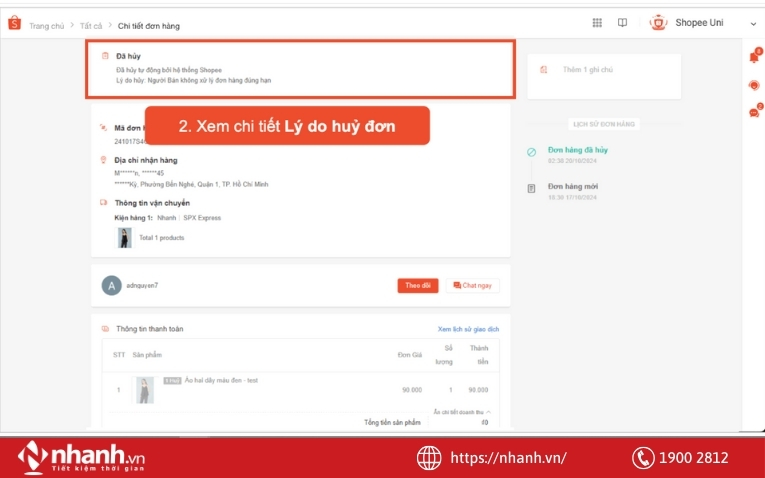
Task: Open product thumbnail in payment table
Action: pos(145,389)
